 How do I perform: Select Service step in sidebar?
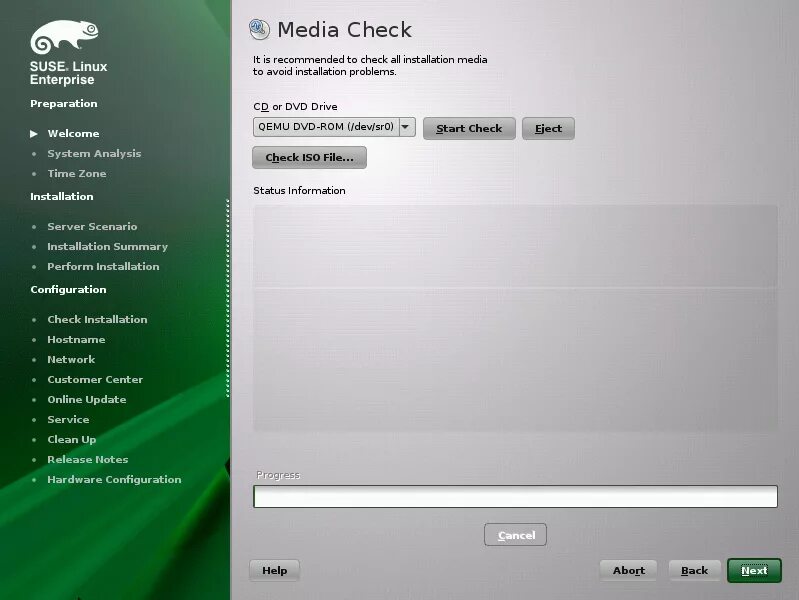[68, 420]
